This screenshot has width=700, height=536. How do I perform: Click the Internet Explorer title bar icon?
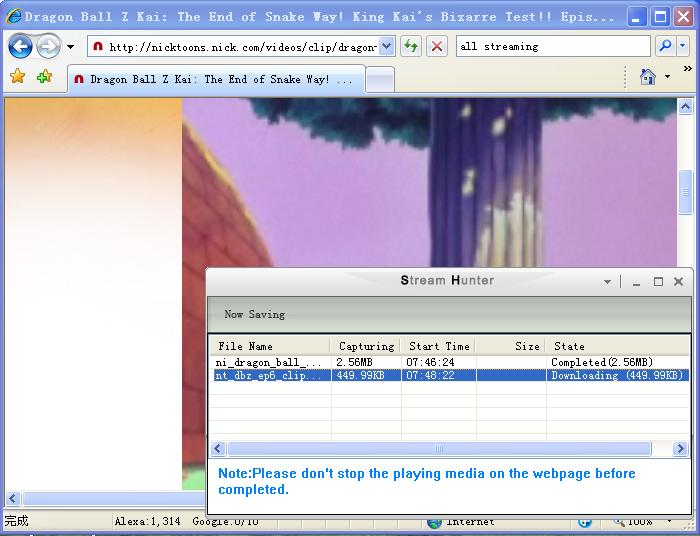[13, 16]
